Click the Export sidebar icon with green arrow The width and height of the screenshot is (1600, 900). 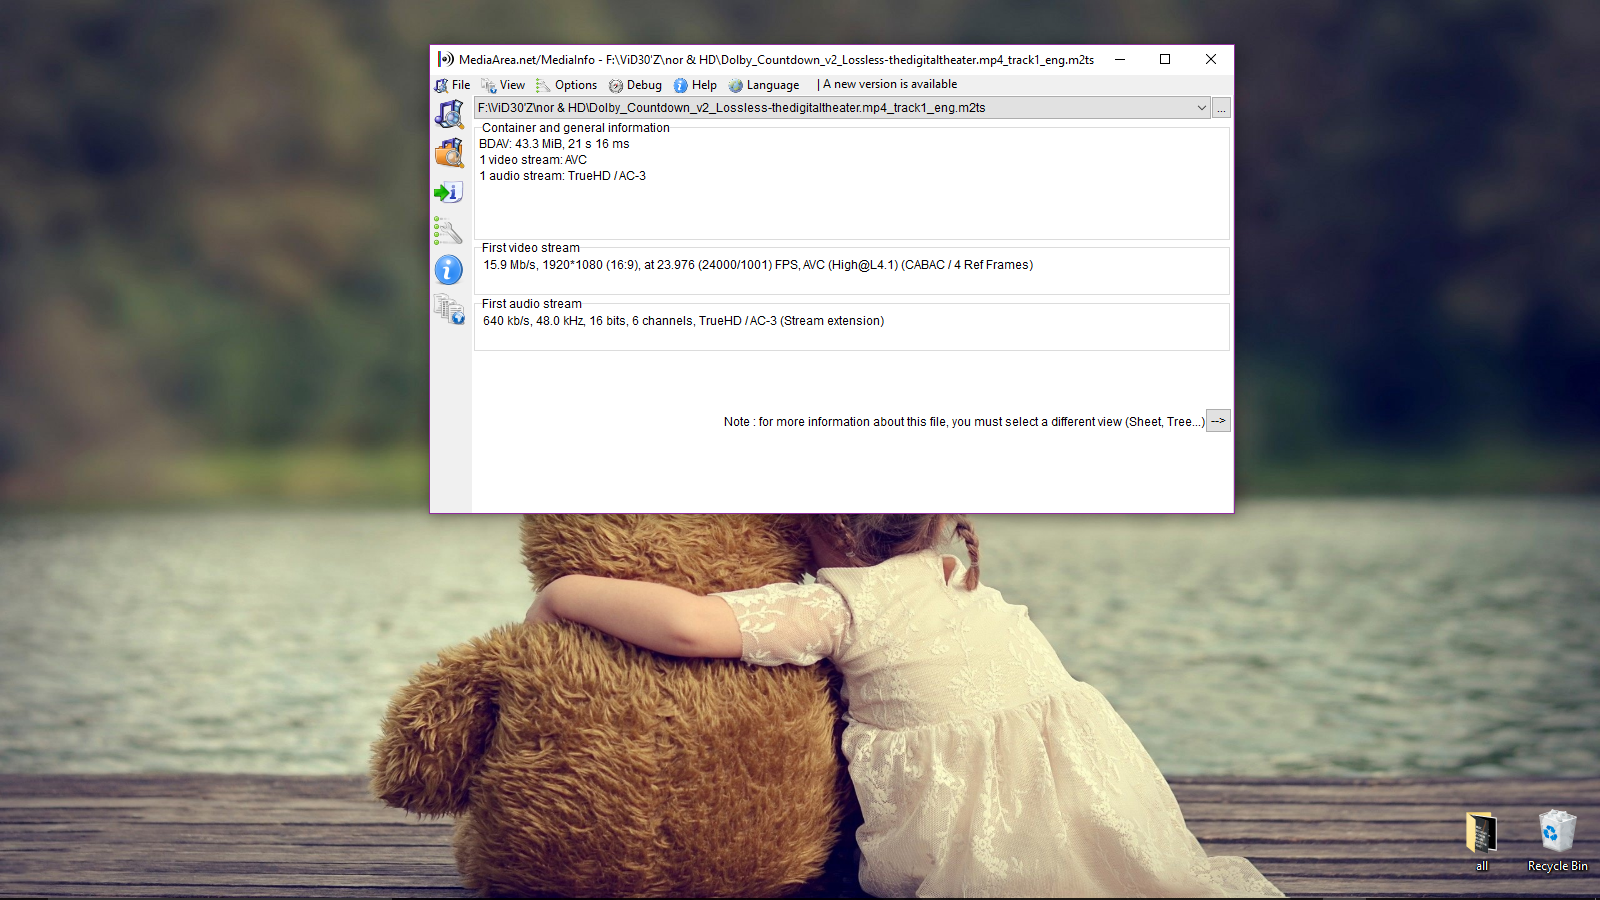point(449,192)
